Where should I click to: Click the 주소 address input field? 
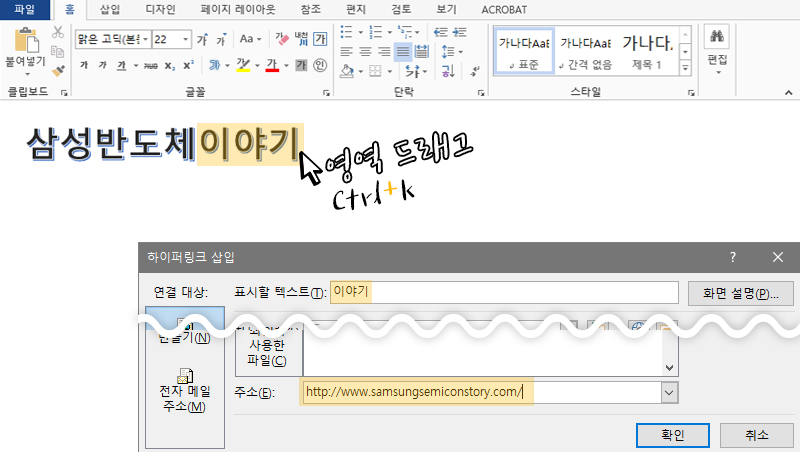(x=482, y=392)
